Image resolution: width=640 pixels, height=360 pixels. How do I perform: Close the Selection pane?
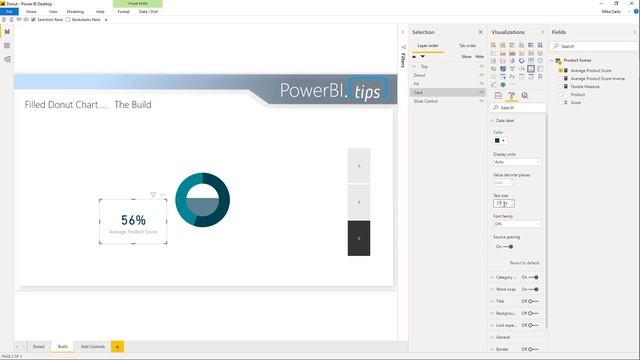(x=480, y=32)
